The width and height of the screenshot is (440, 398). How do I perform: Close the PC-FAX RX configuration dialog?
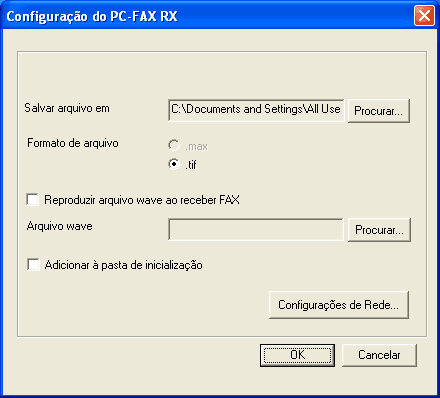(424, 16)
